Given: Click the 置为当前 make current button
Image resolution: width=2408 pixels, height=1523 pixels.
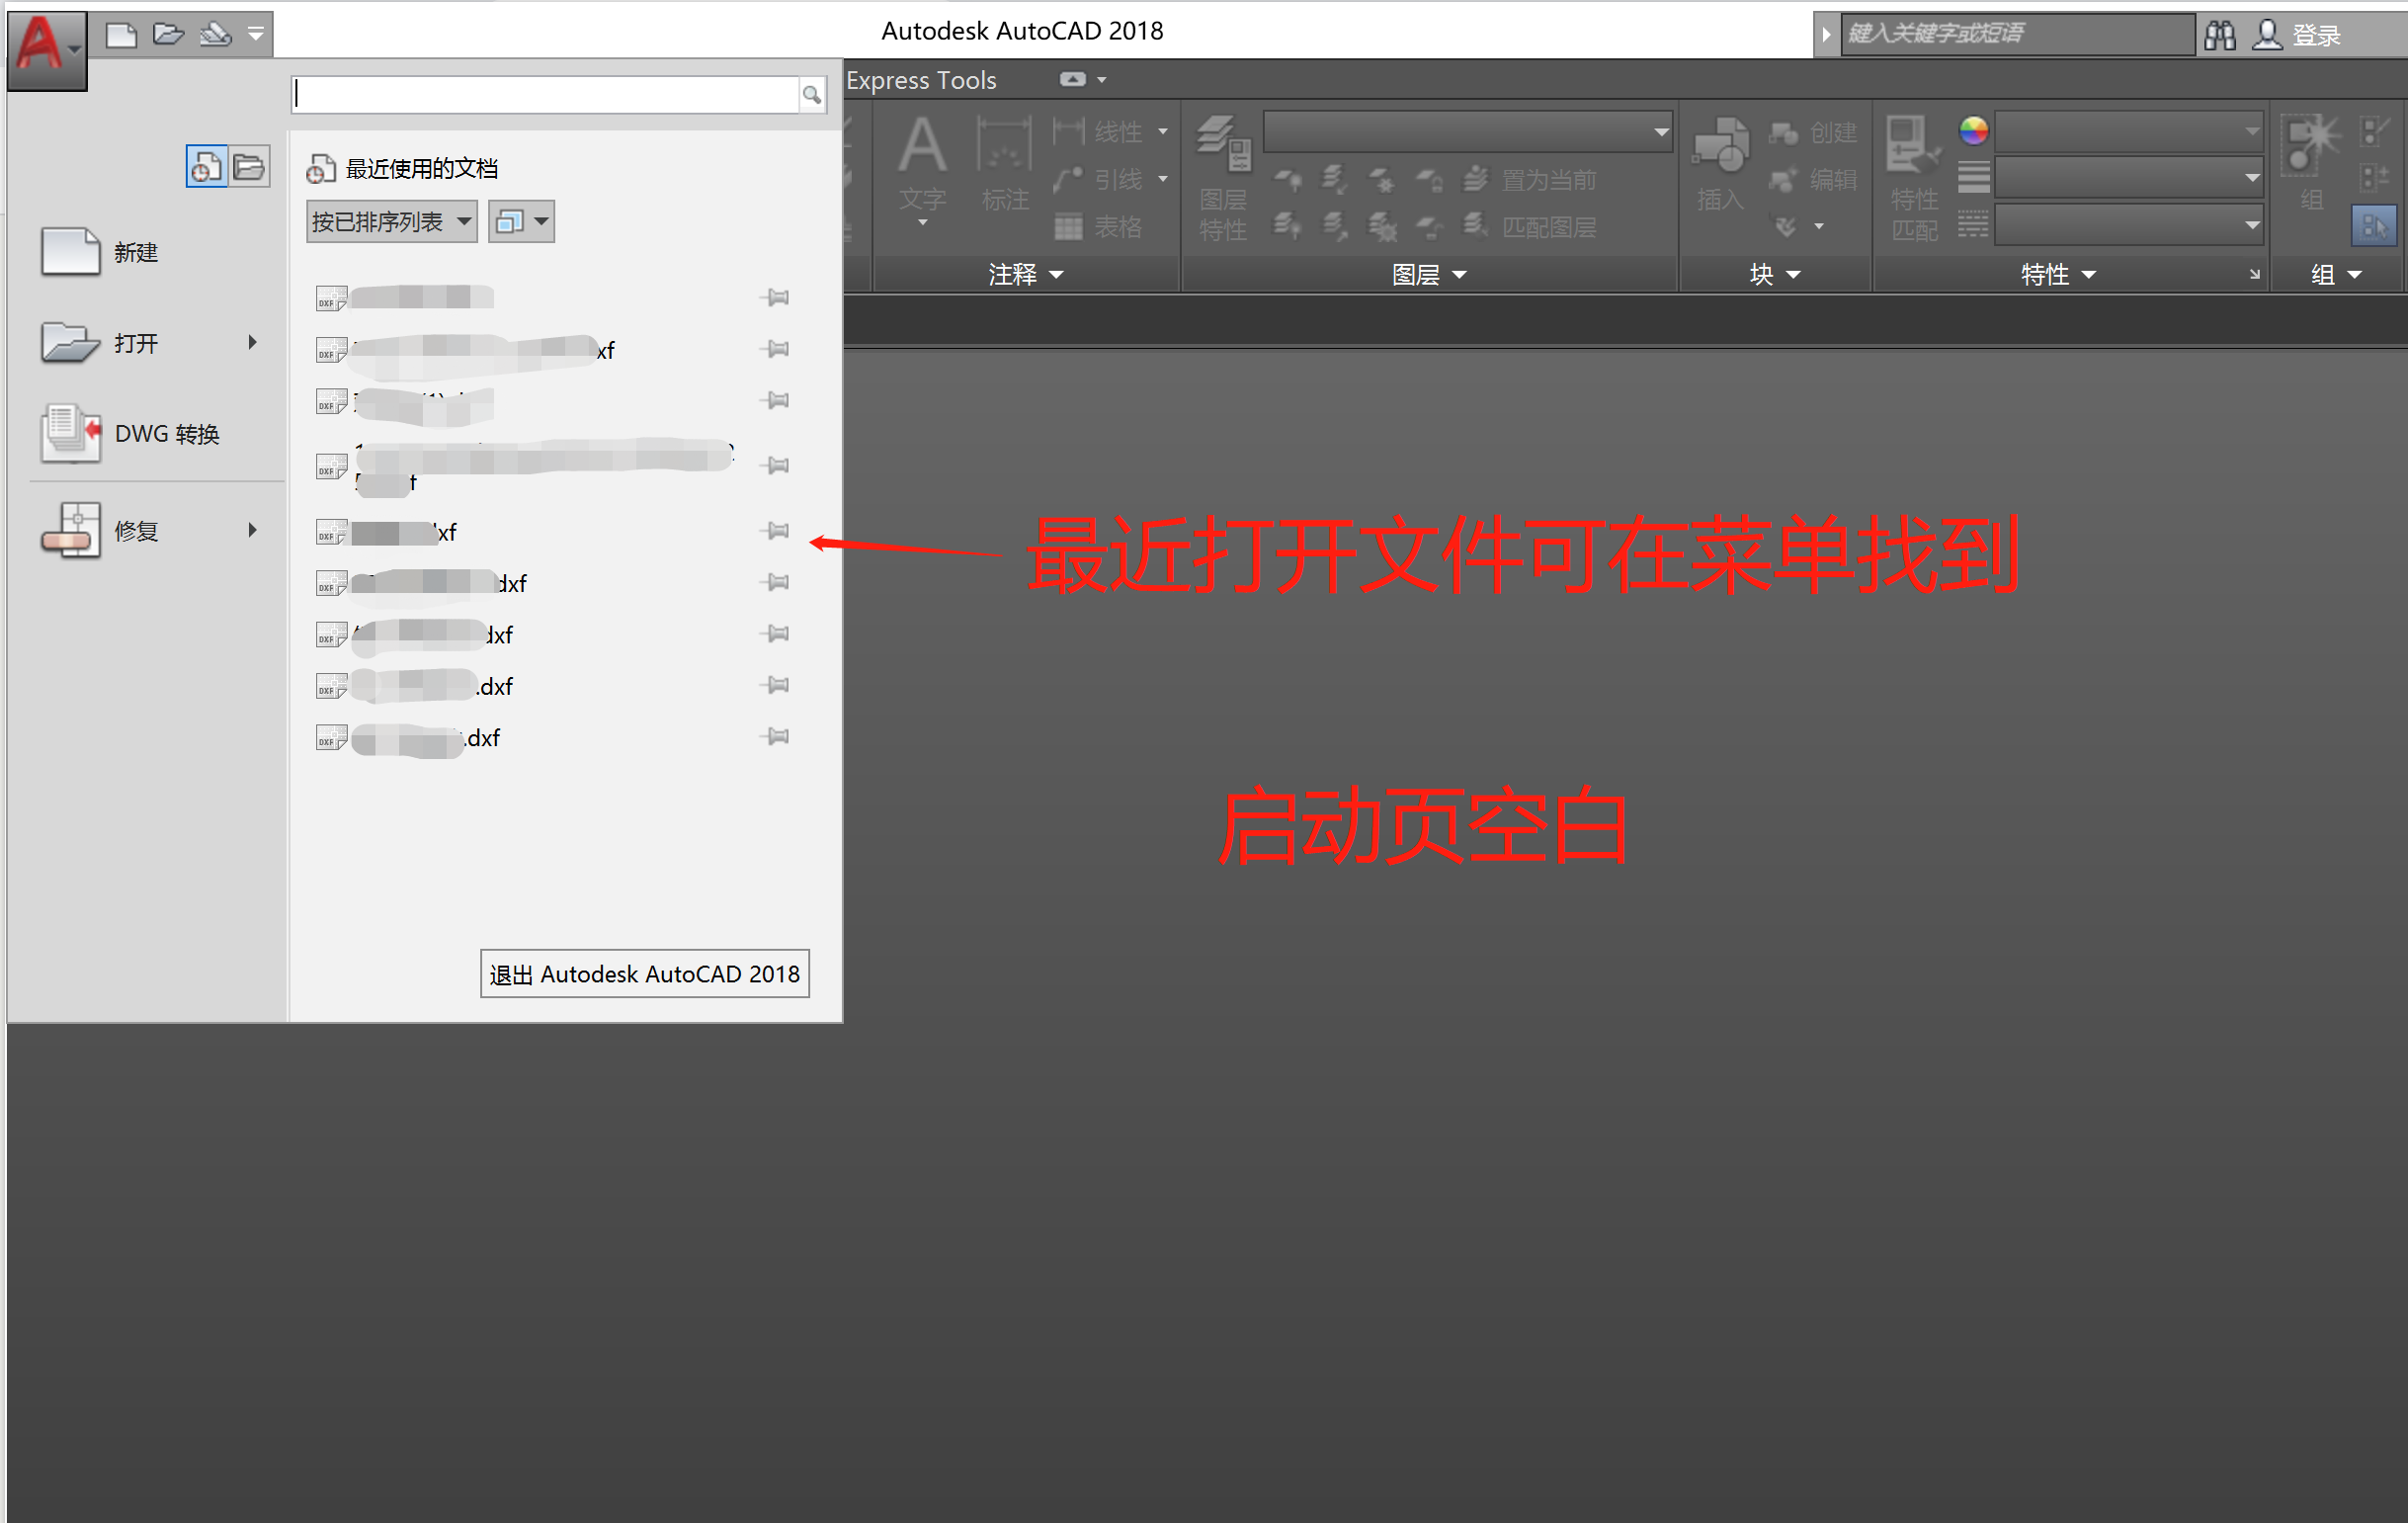Looking at the screenshot, I should coord(1530,180).
